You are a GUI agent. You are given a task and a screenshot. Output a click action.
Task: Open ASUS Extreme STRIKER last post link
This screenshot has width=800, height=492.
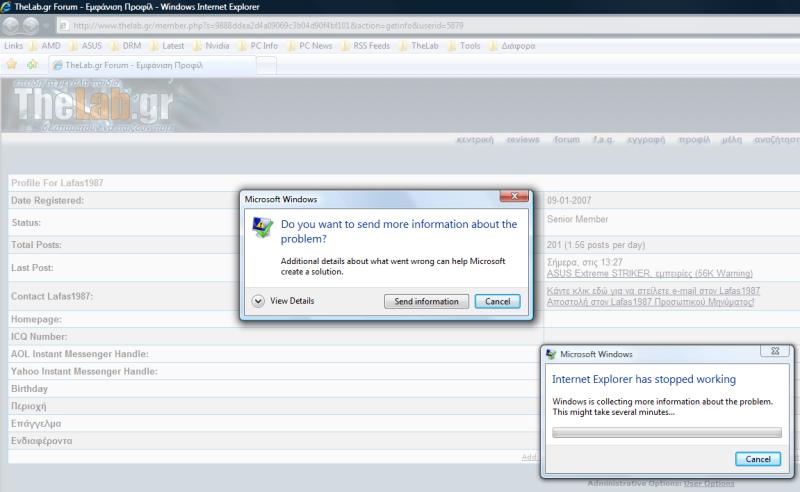(x=649, y=274)
